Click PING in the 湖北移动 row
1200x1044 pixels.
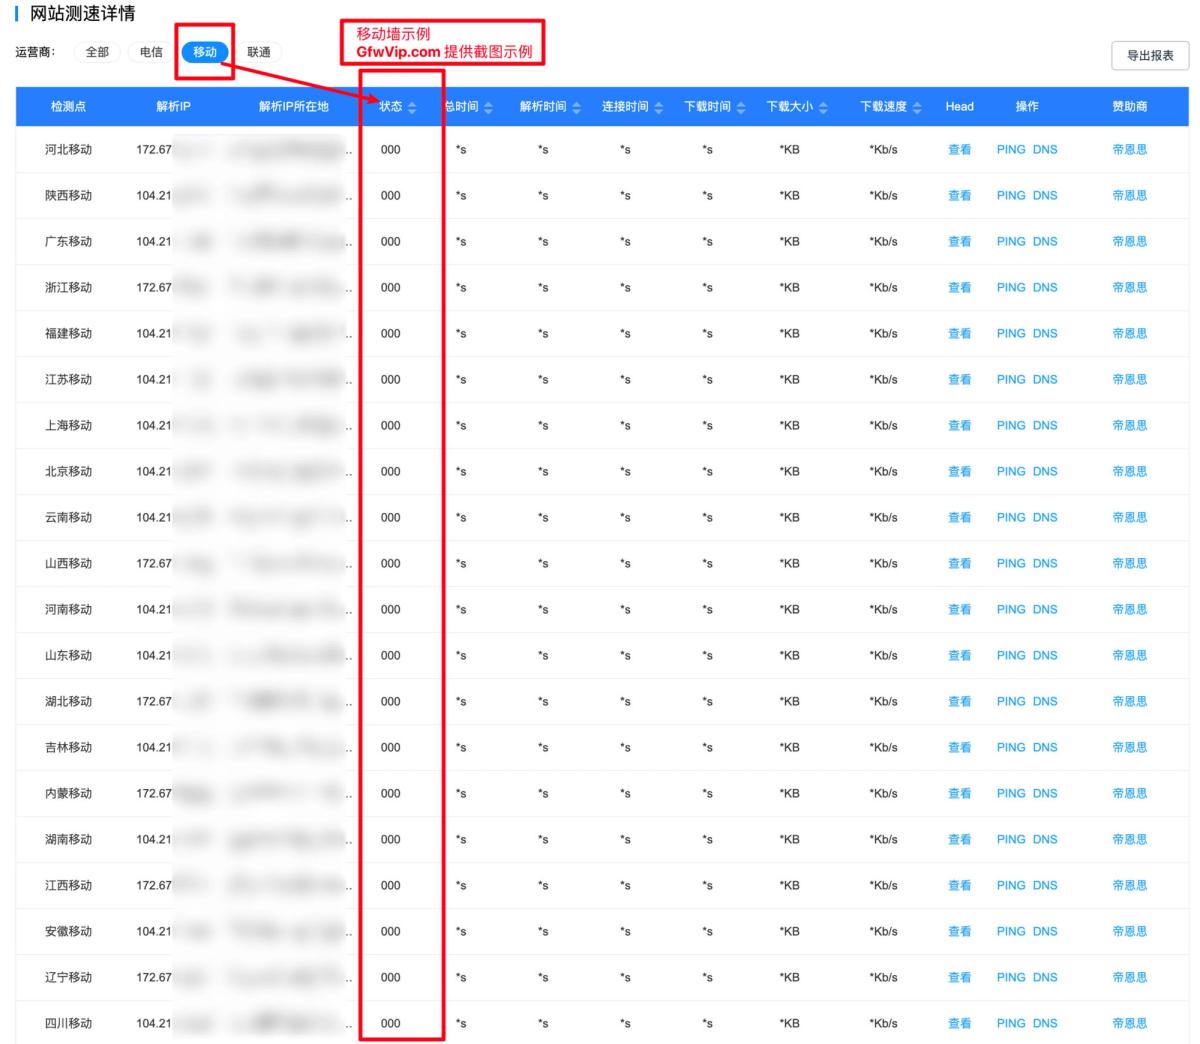(x=1011, y=702)
